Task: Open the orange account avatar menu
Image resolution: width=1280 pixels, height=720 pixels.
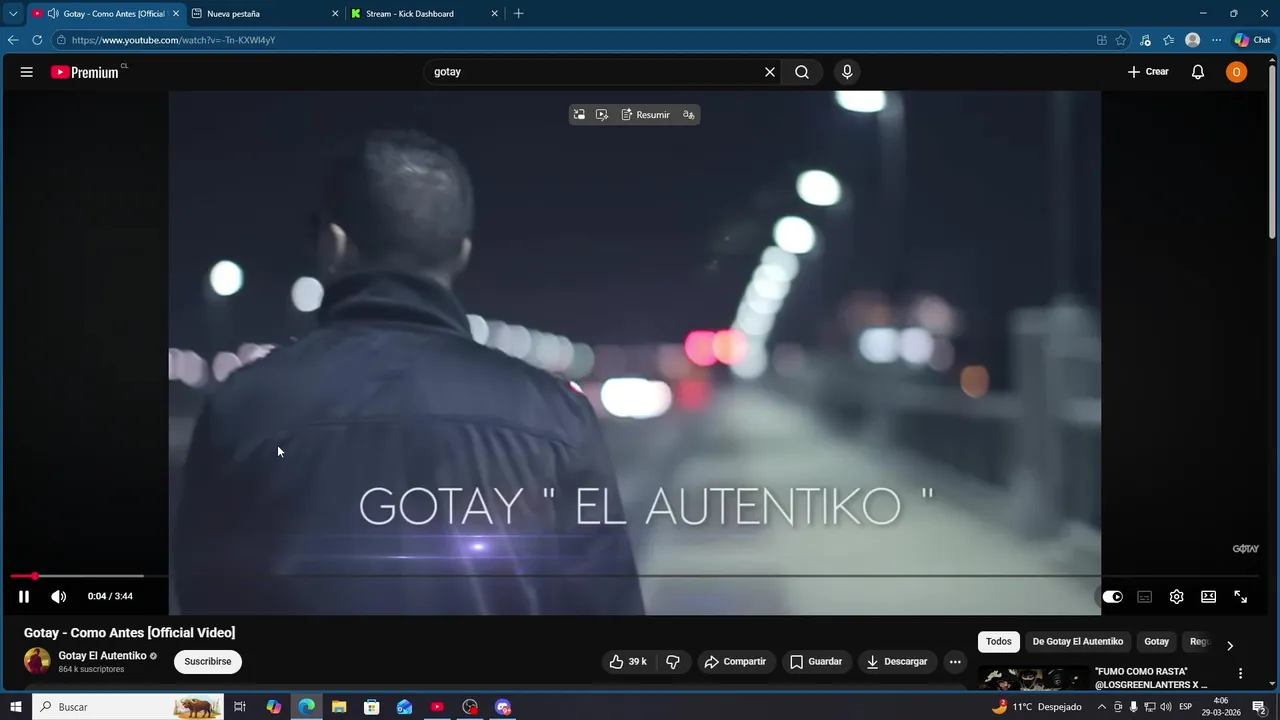Action: point(1237,72)
